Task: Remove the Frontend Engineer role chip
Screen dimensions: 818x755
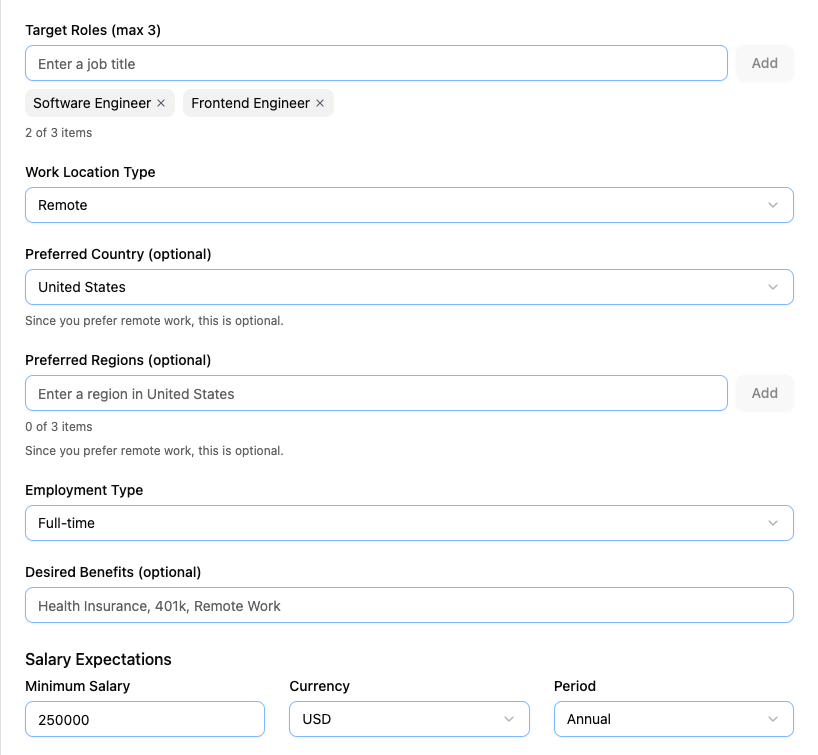Action: click(319, 103)
